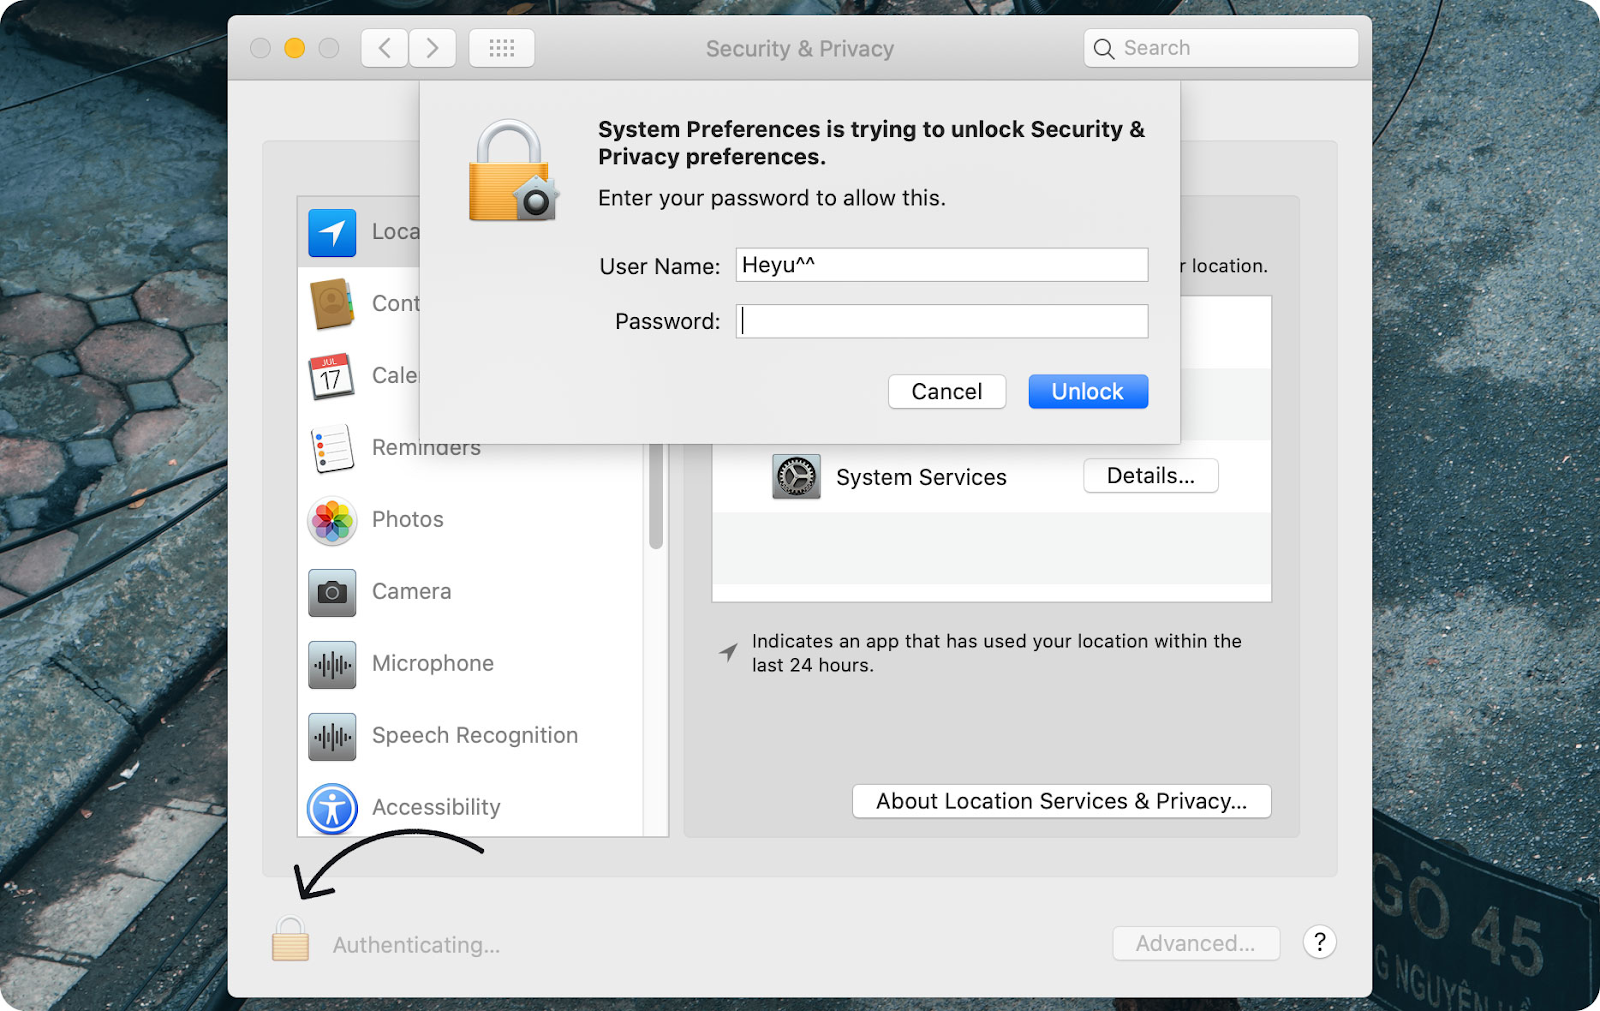Select Speech Recognition row label
The image size is (1600, 1011).
point(475,735)
